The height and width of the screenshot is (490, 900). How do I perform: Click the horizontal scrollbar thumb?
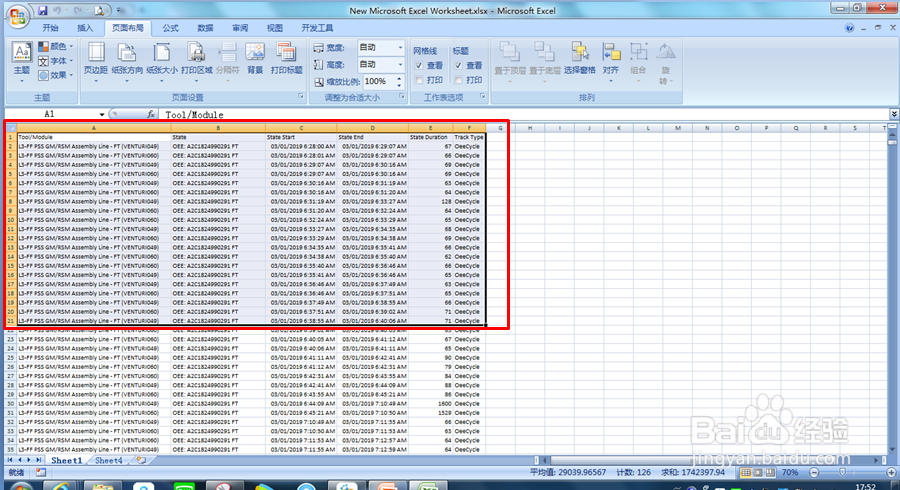tap(623, 460)
